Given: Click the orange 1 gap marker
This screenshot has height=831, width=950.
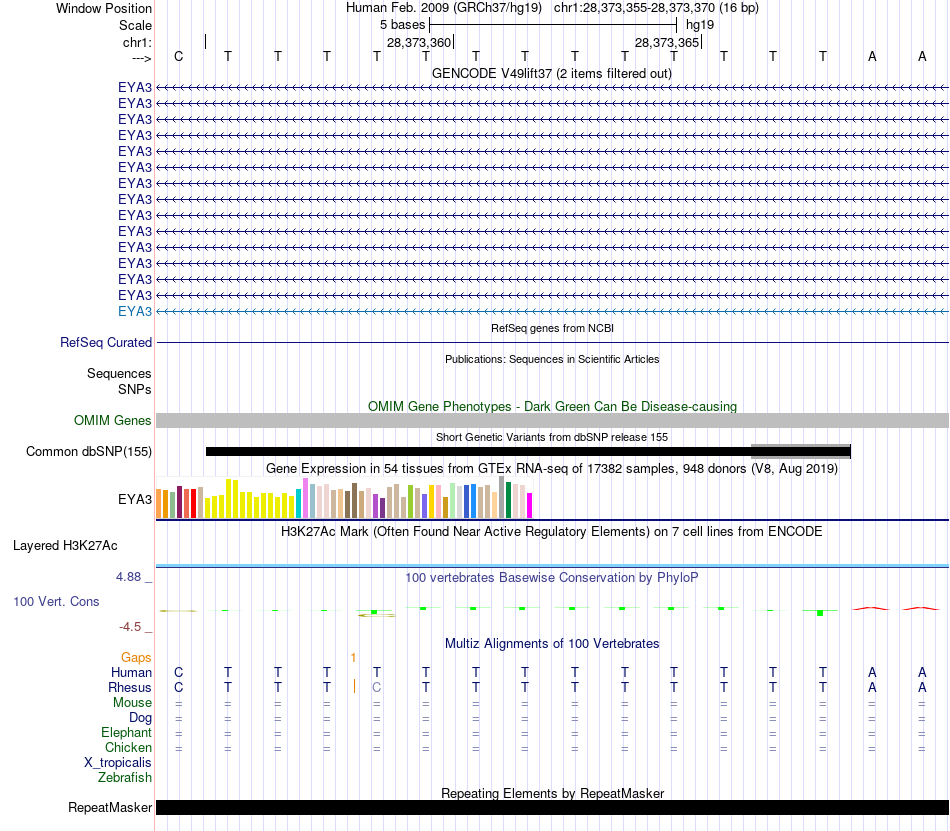Looking at the screenshot, I should tap(353, 658).
